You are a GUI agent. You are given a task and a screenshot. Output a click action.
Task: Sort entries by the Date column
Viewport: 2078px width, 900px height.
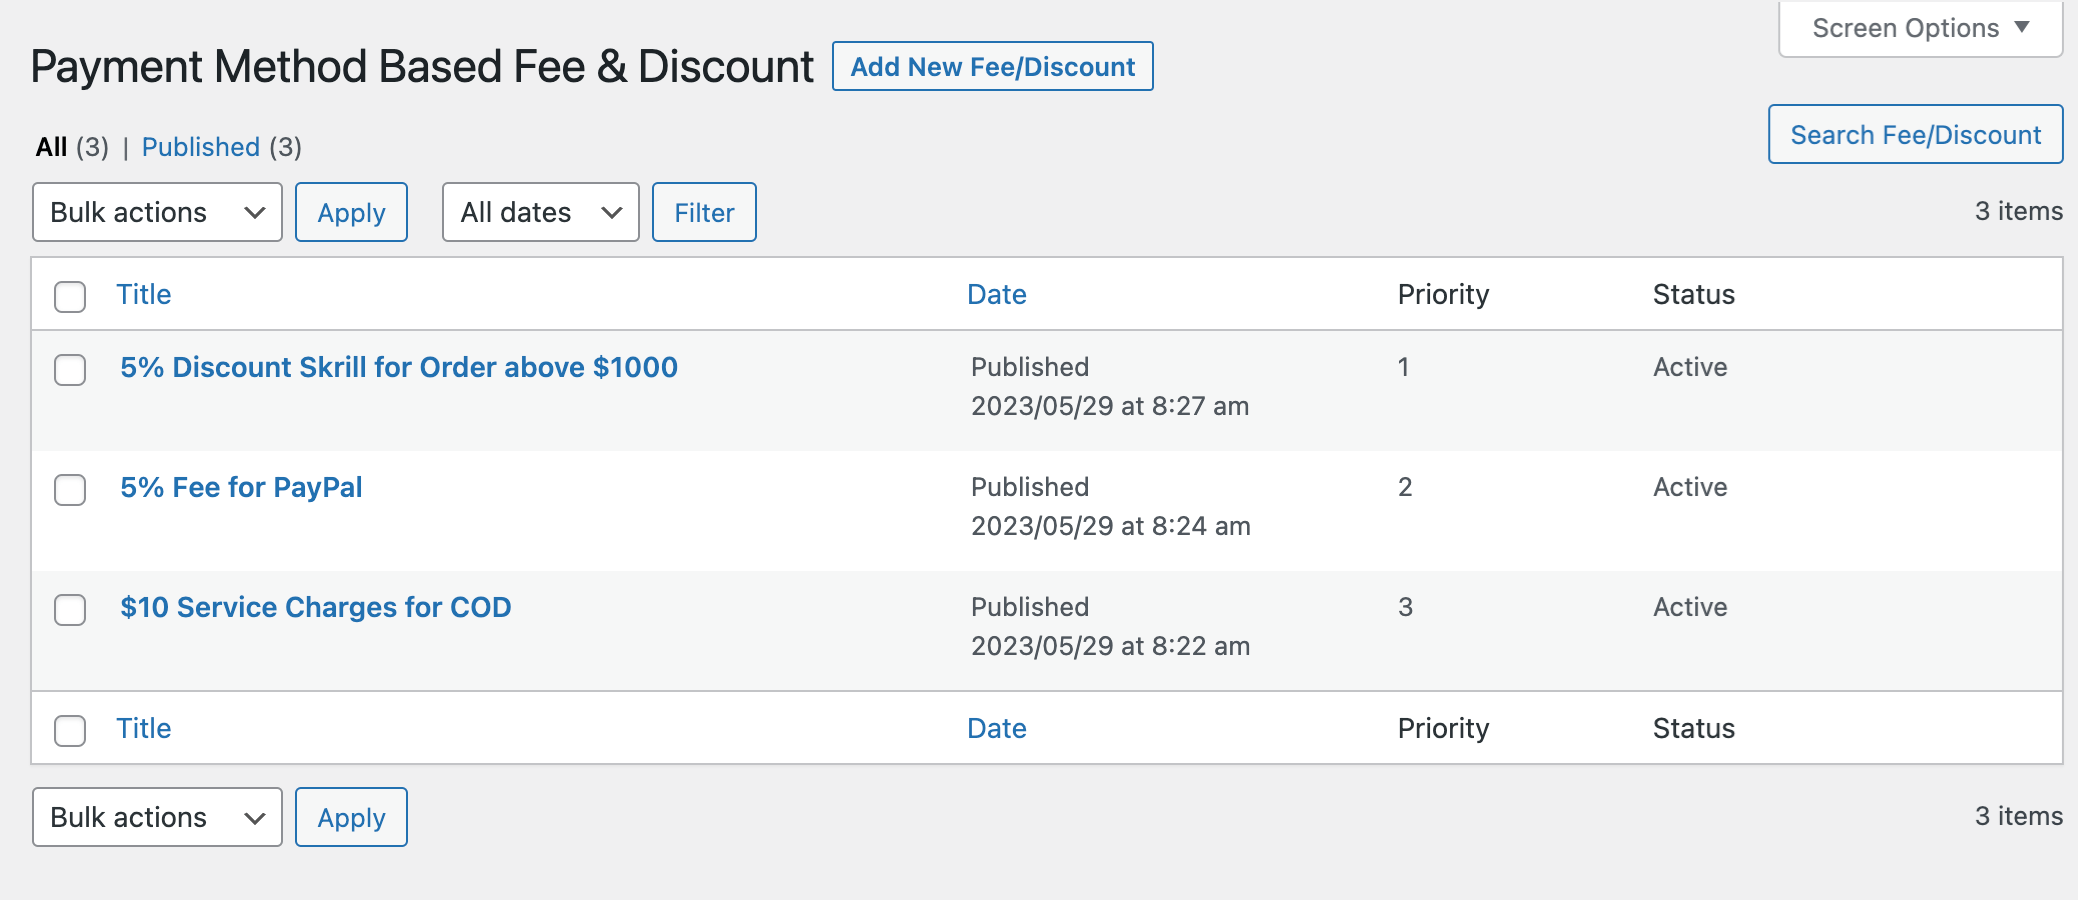(996, 294)
